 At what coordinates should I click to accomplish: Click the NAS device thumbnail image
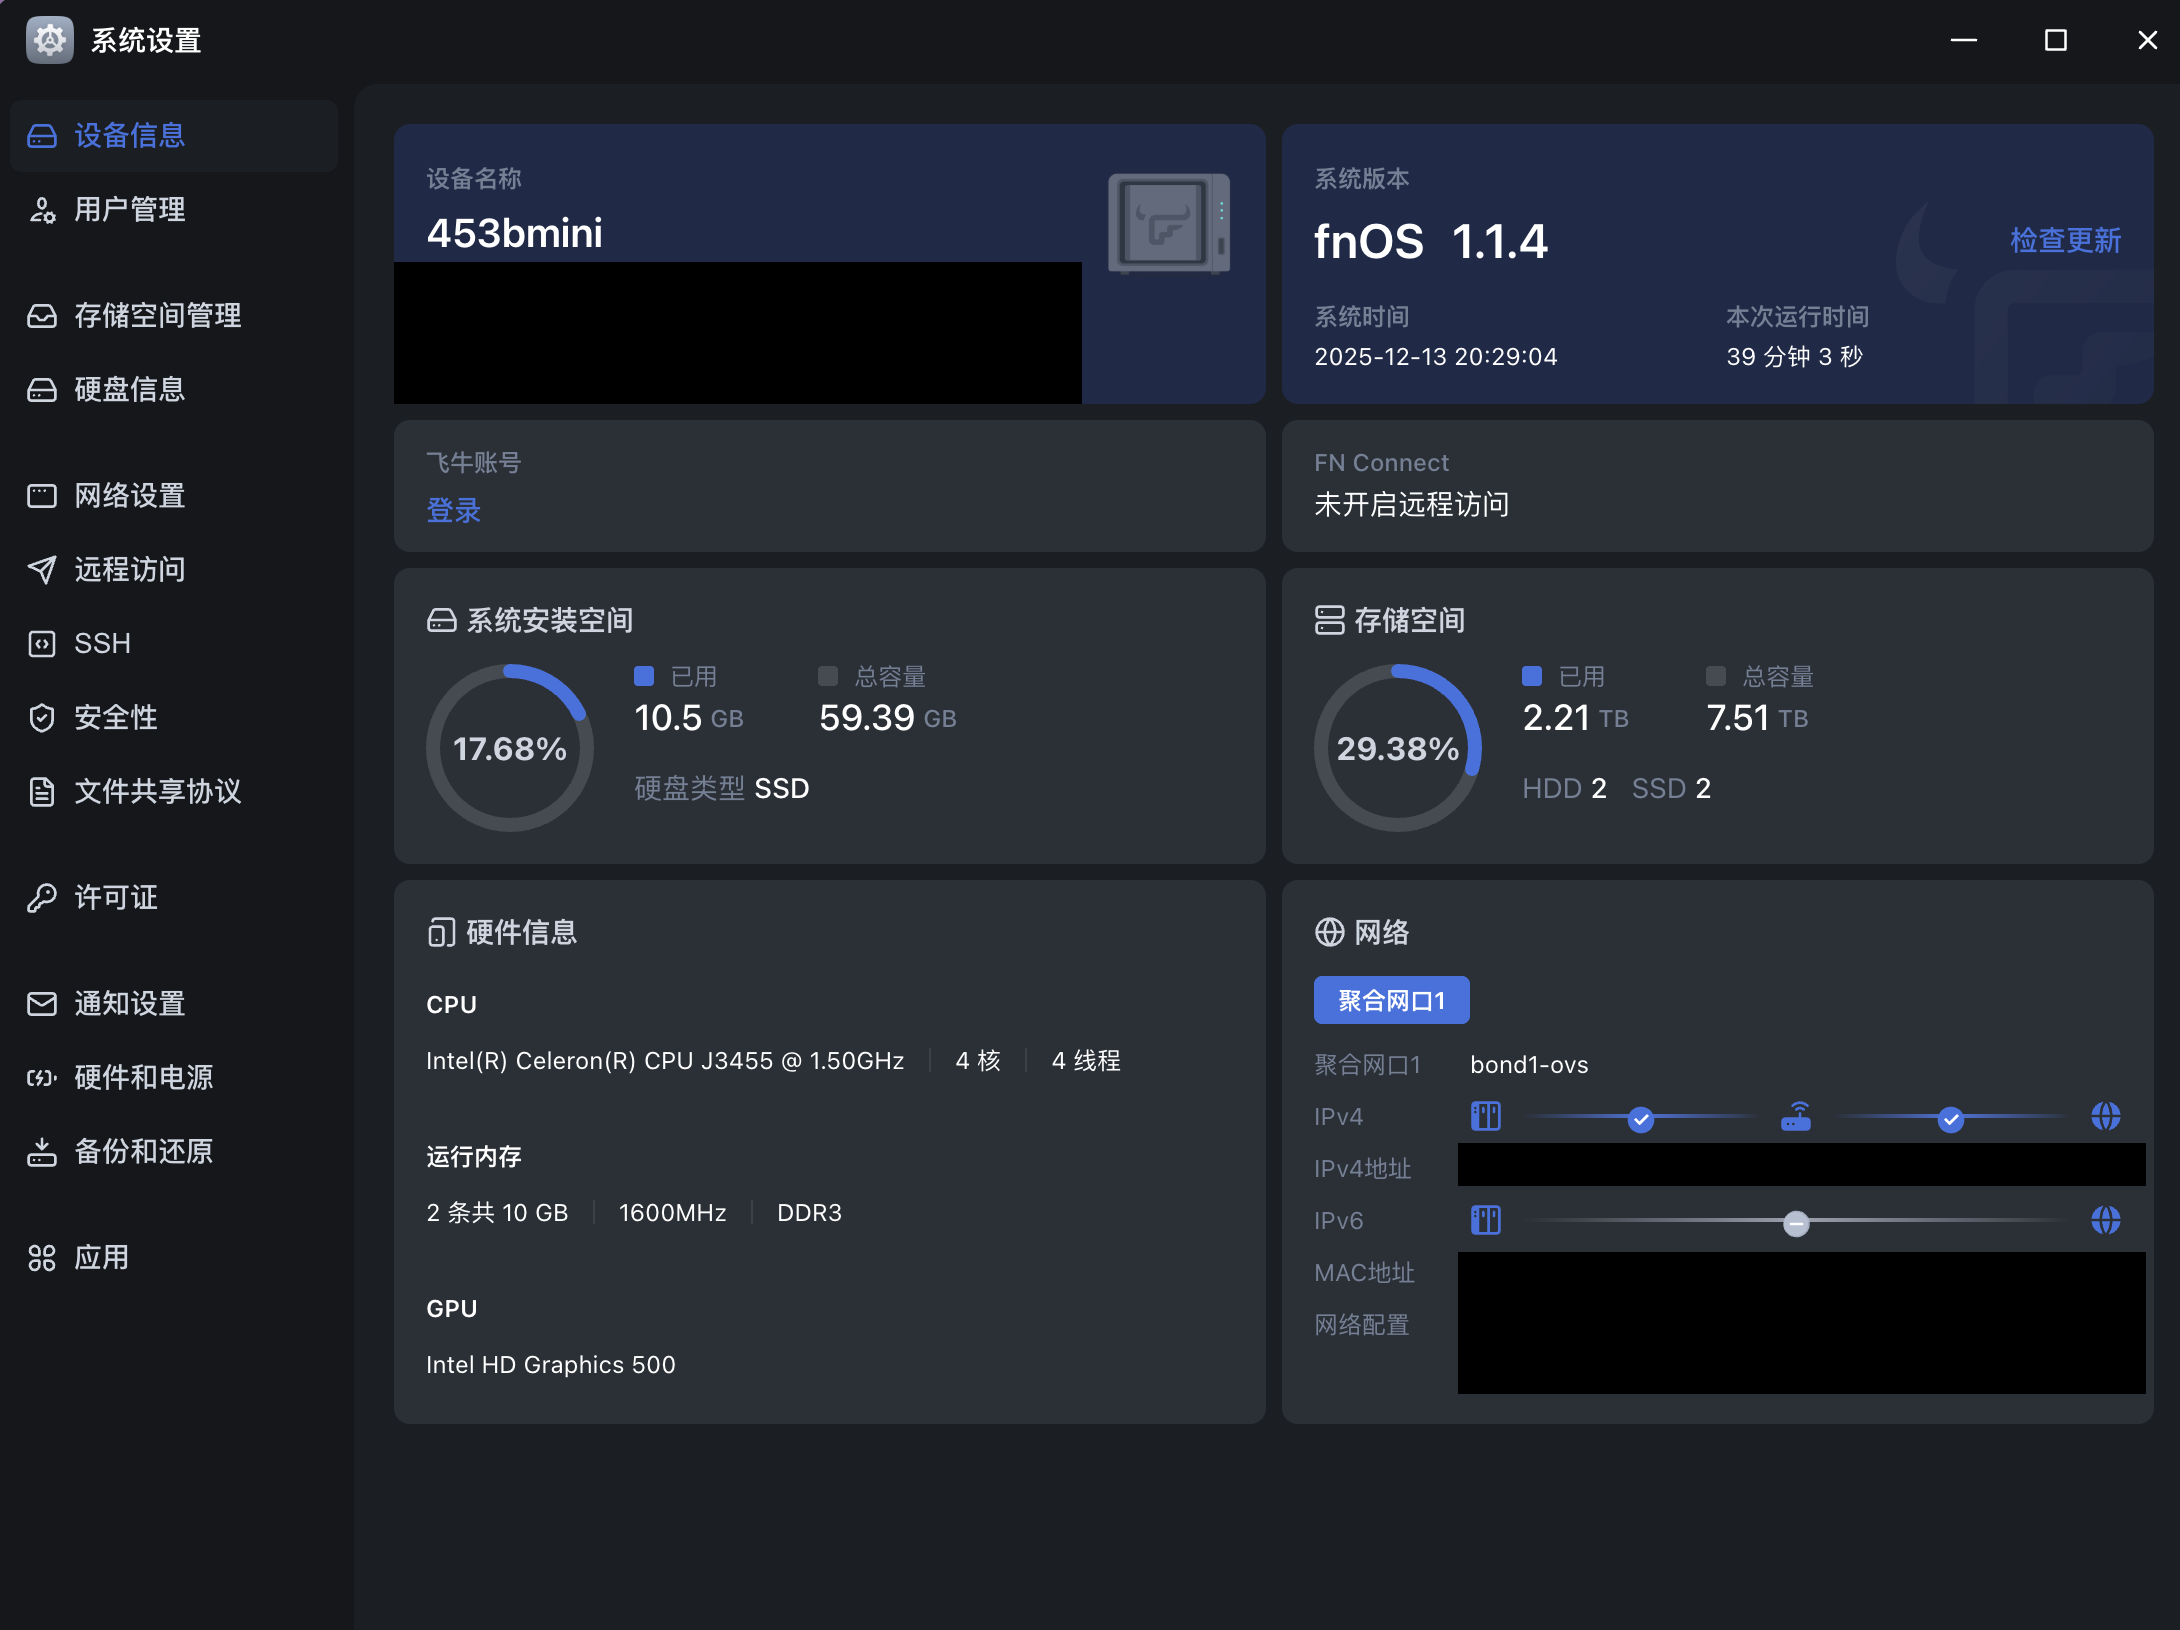[x=1168, y=224]
